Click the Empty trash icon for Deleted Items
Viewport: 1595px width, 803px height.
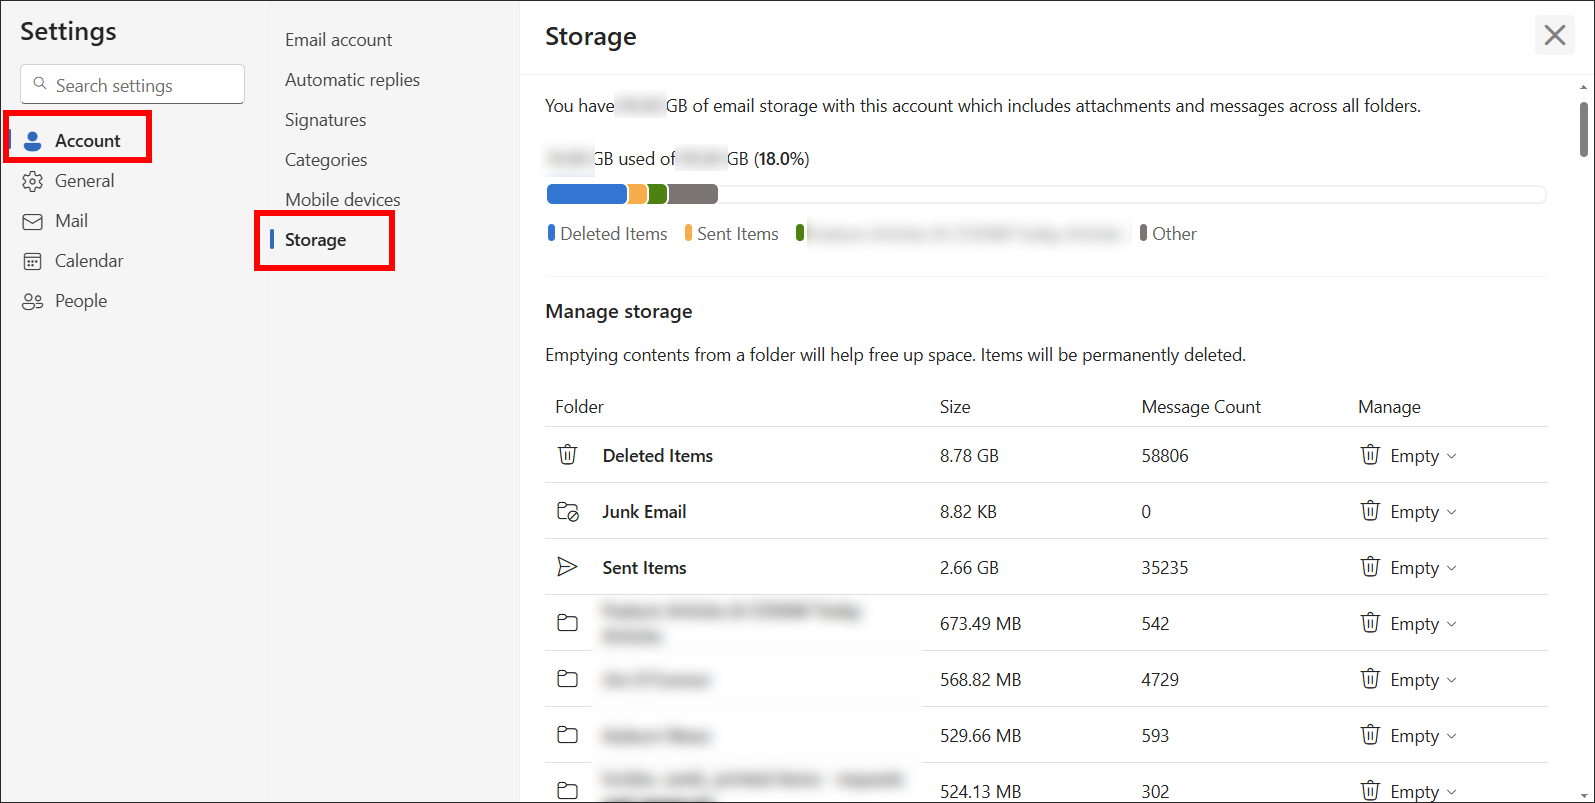[1370, 455]
